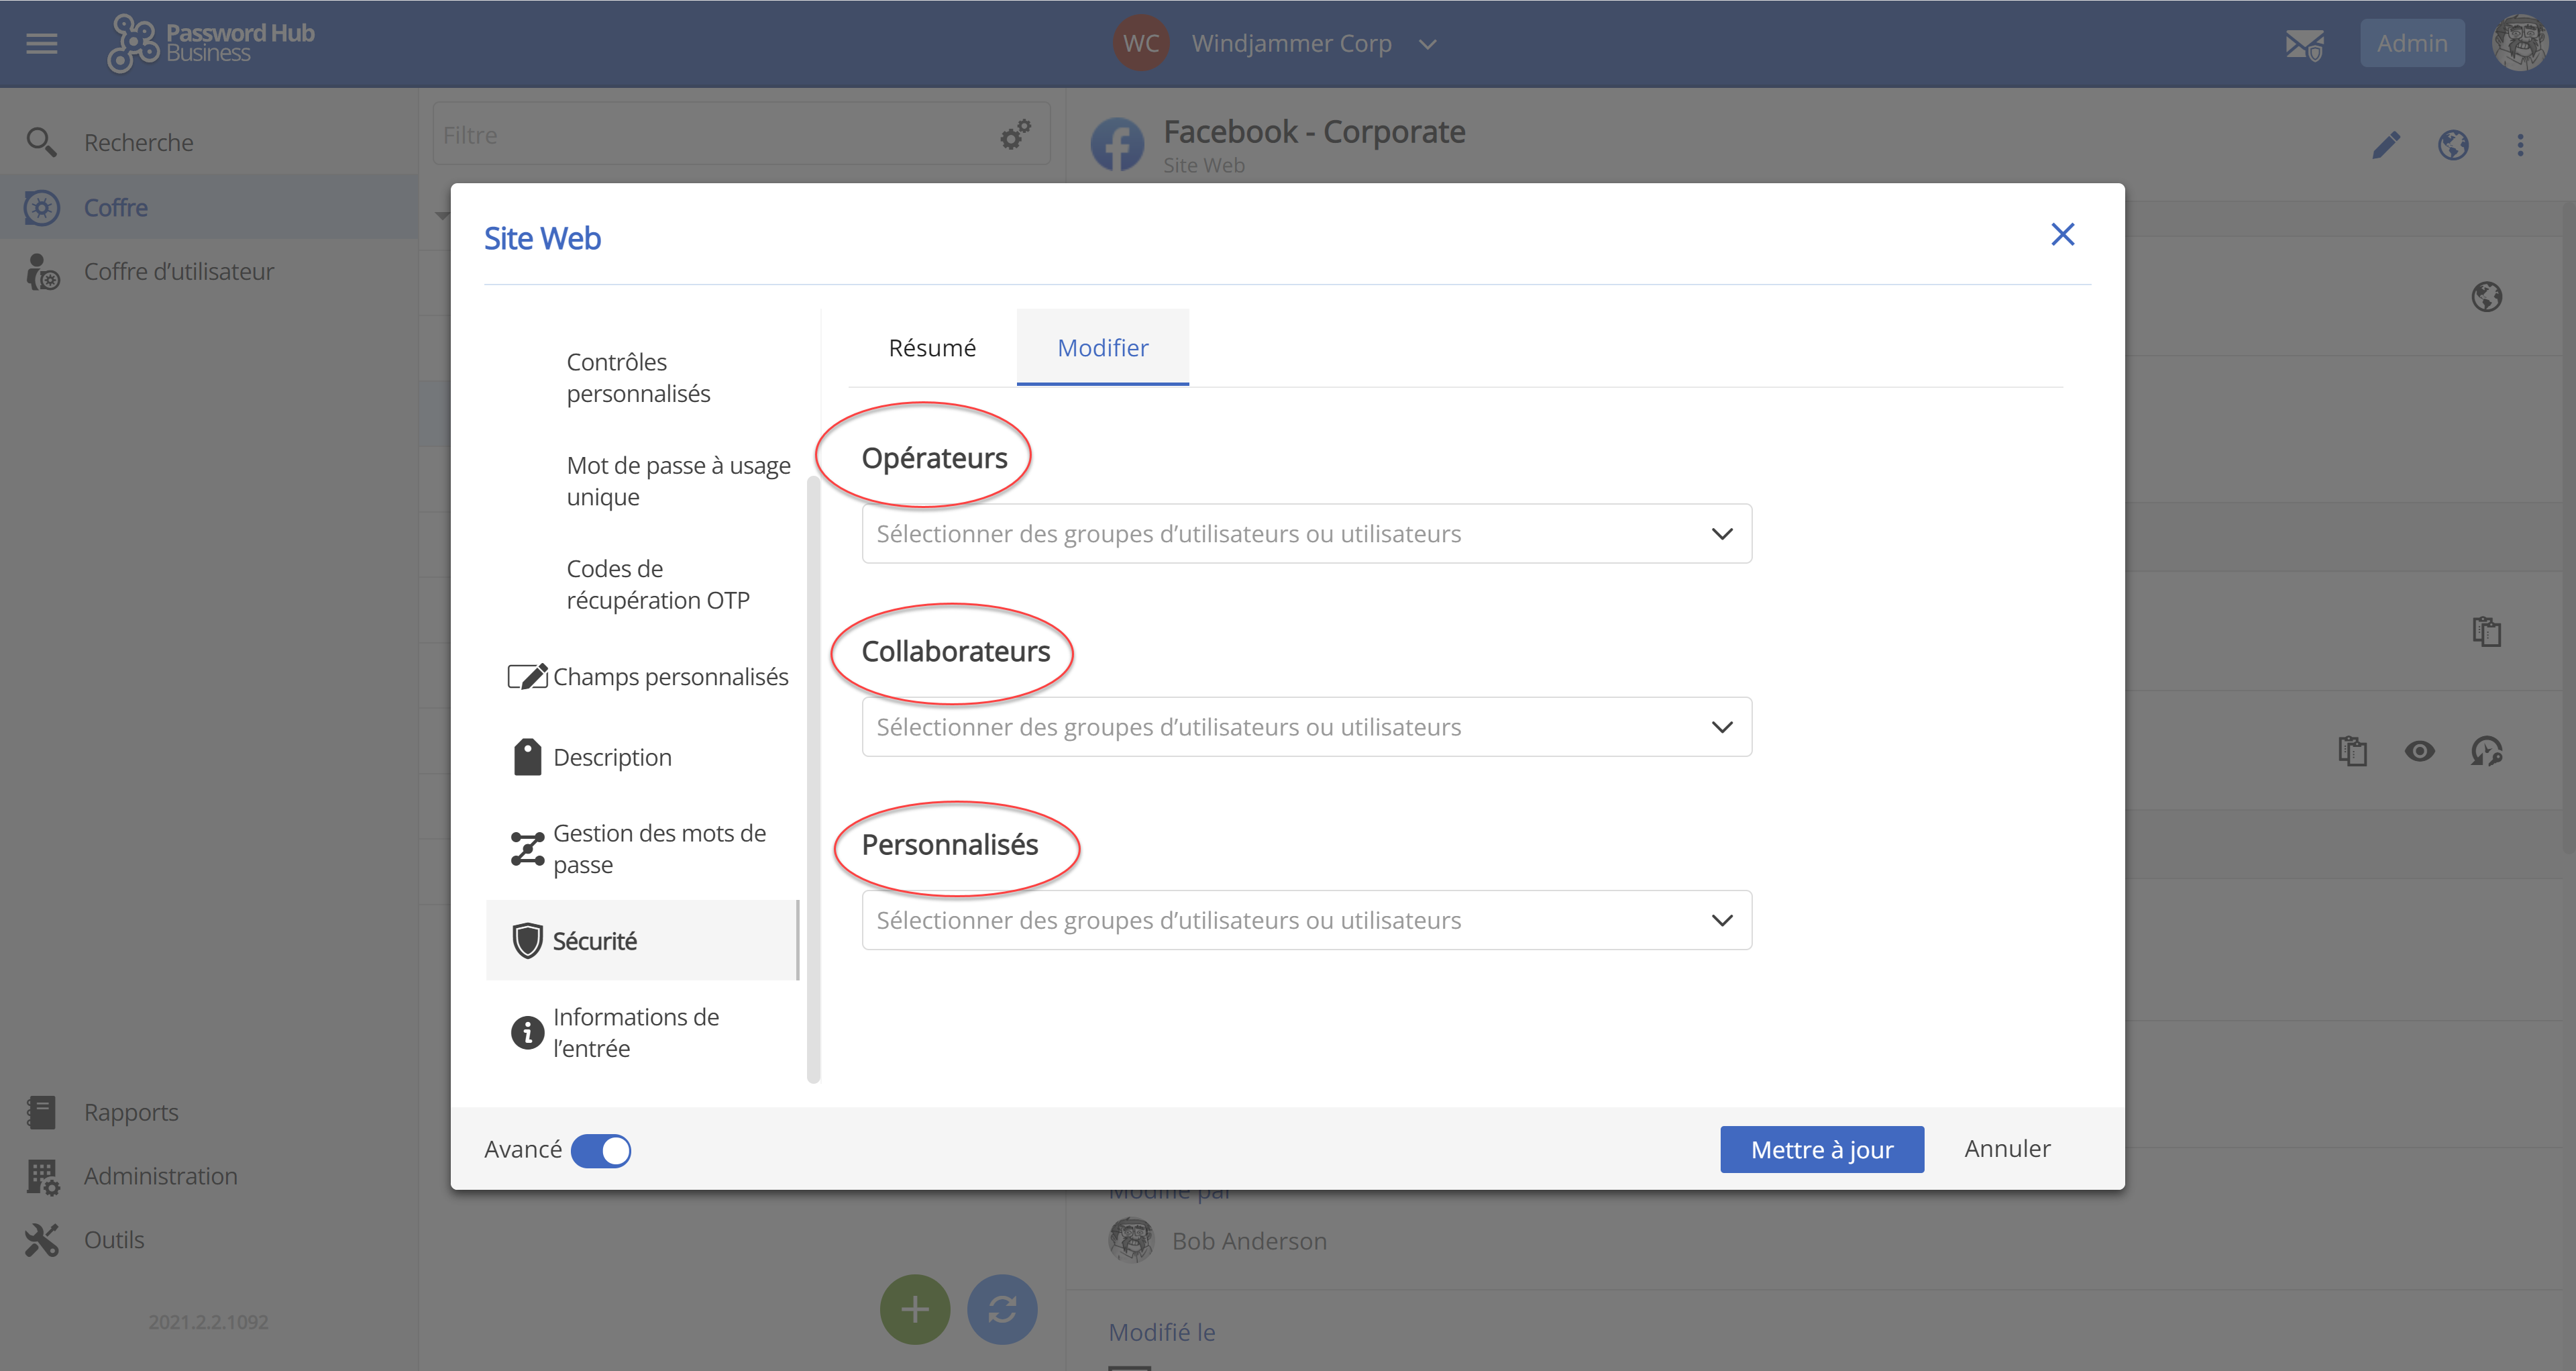2576x1371 pixels.
Task: Click the Mettre à jour button
Action: pyautogui.click(x=1821, y=1150)
